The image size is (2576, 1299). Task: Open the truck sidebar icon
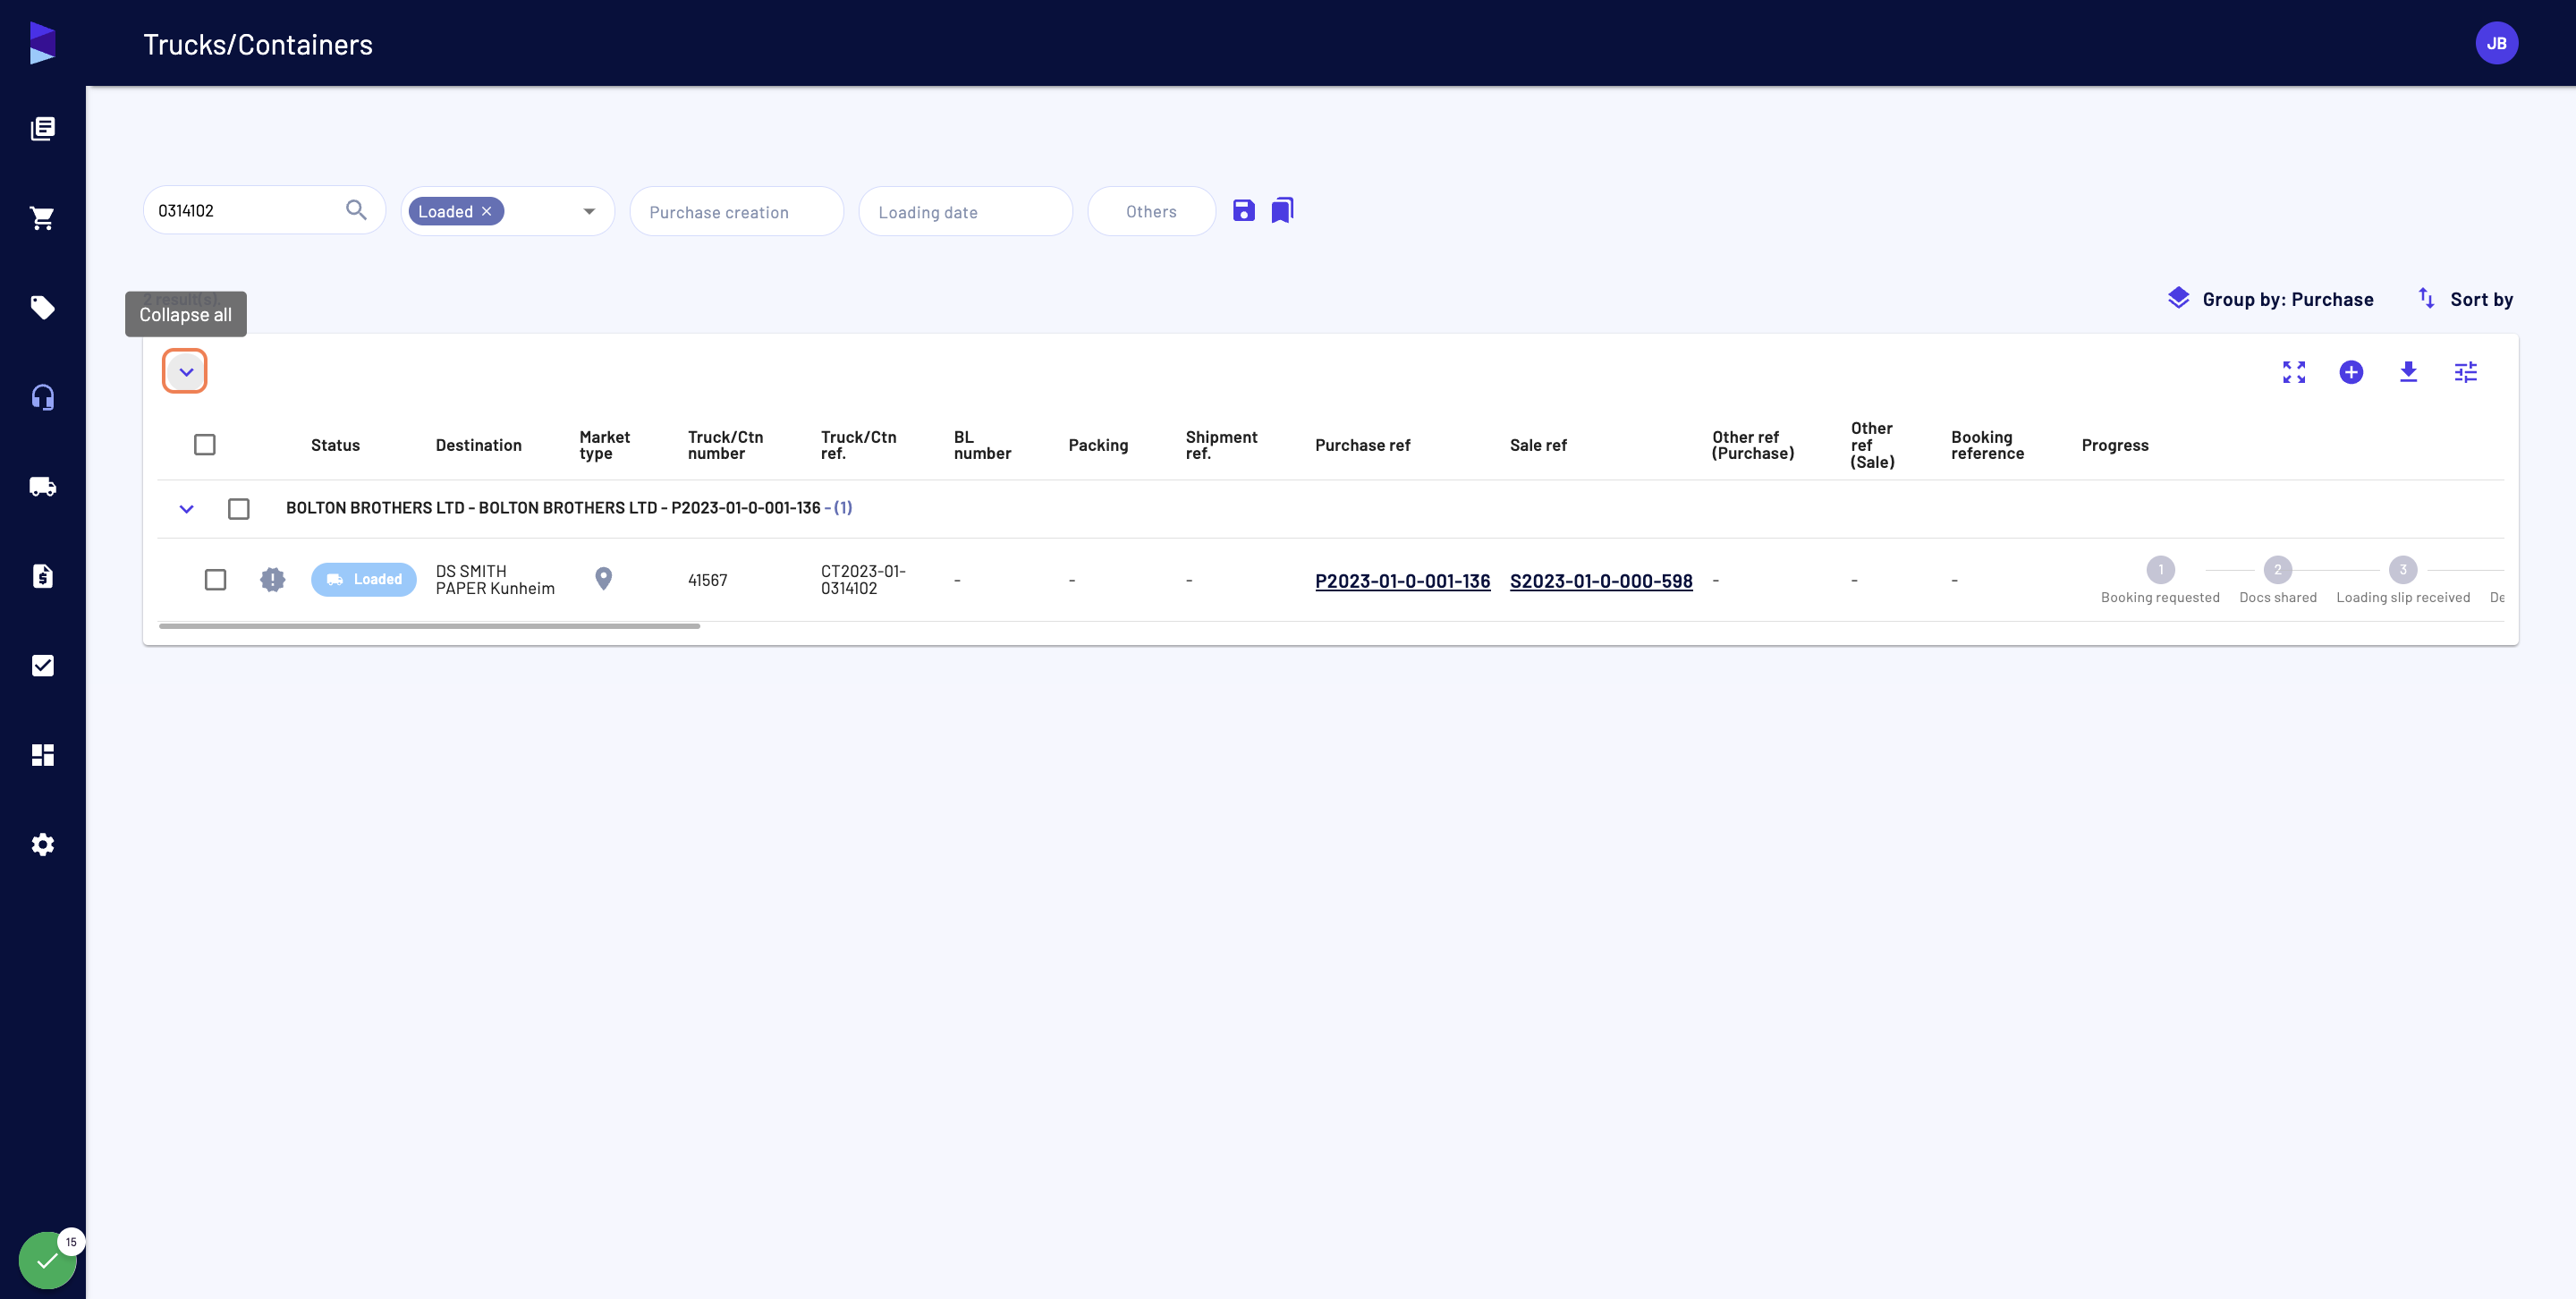pyautogui.click(x=42, y=487)
